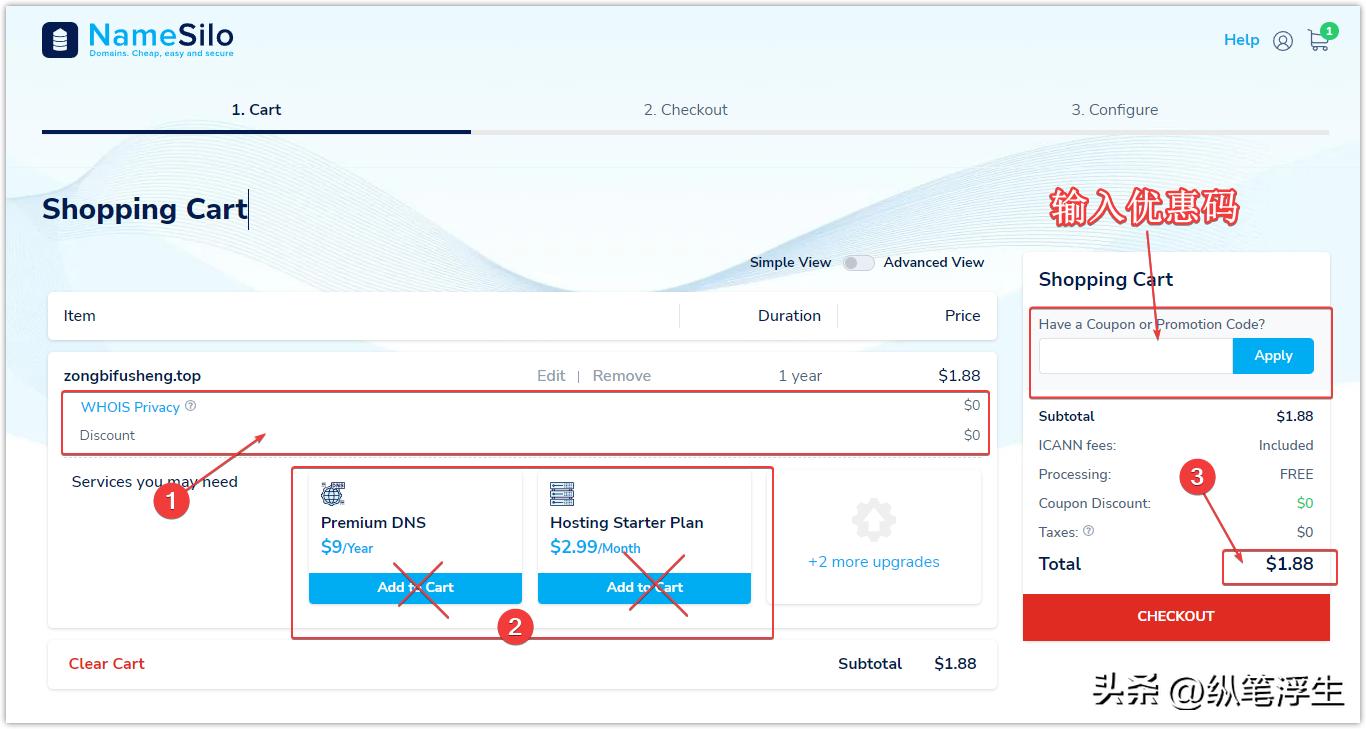Go to the 3. Configure step
1366x729 pixels.
1115,110
